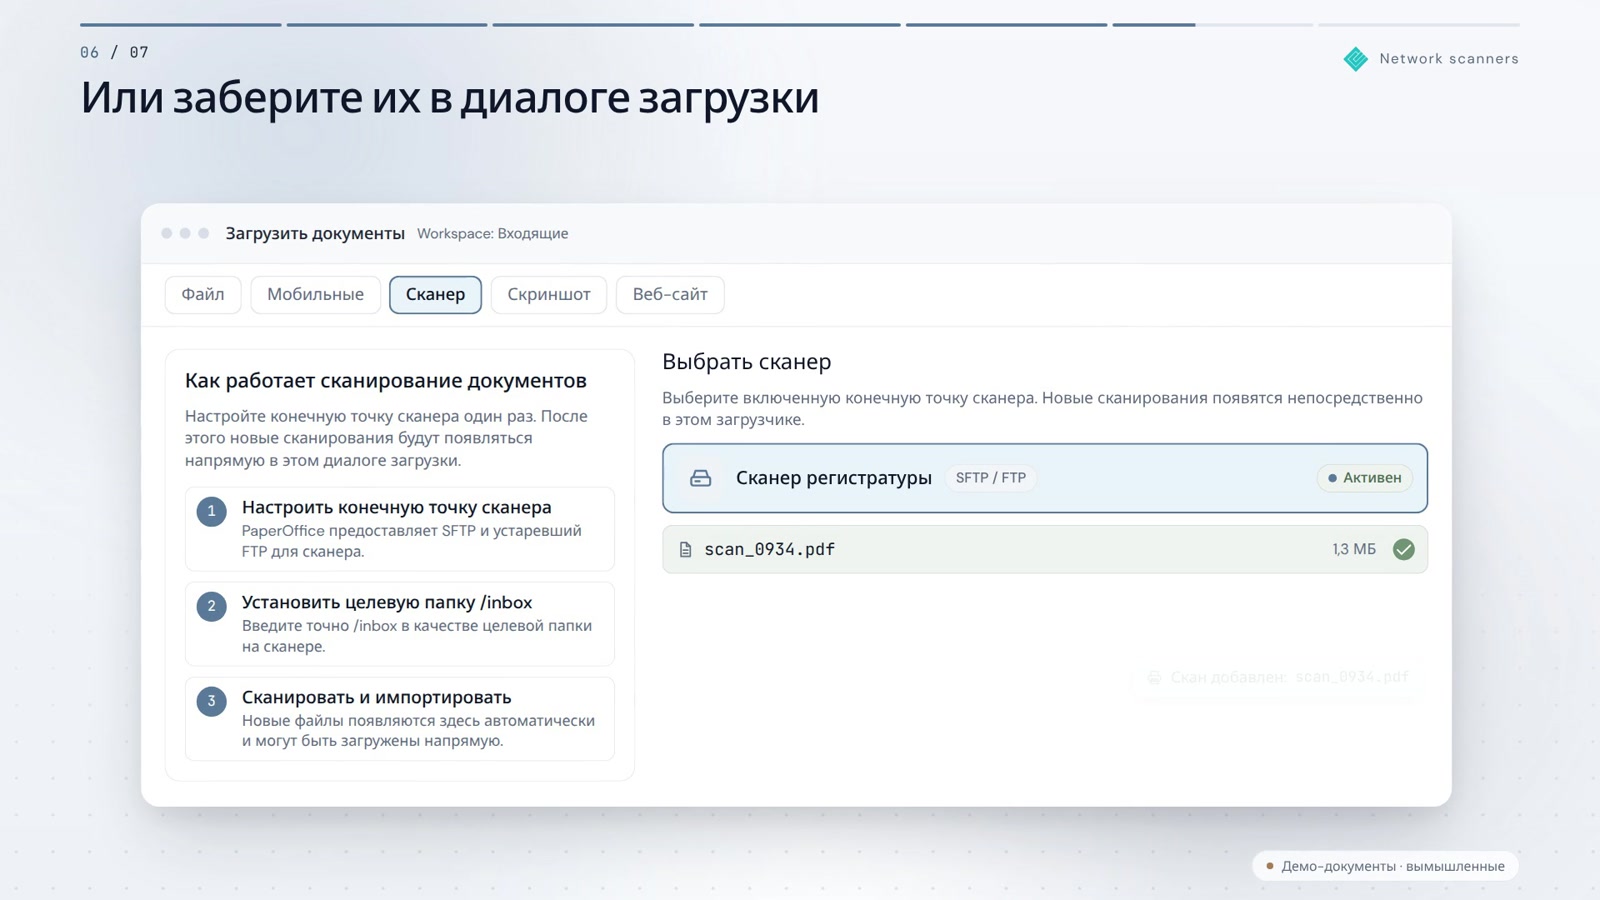The width and height of the screenshot is (1600, 900).
Task: Select the scan_0934.pdf file name
Action: tap(770, 549)
